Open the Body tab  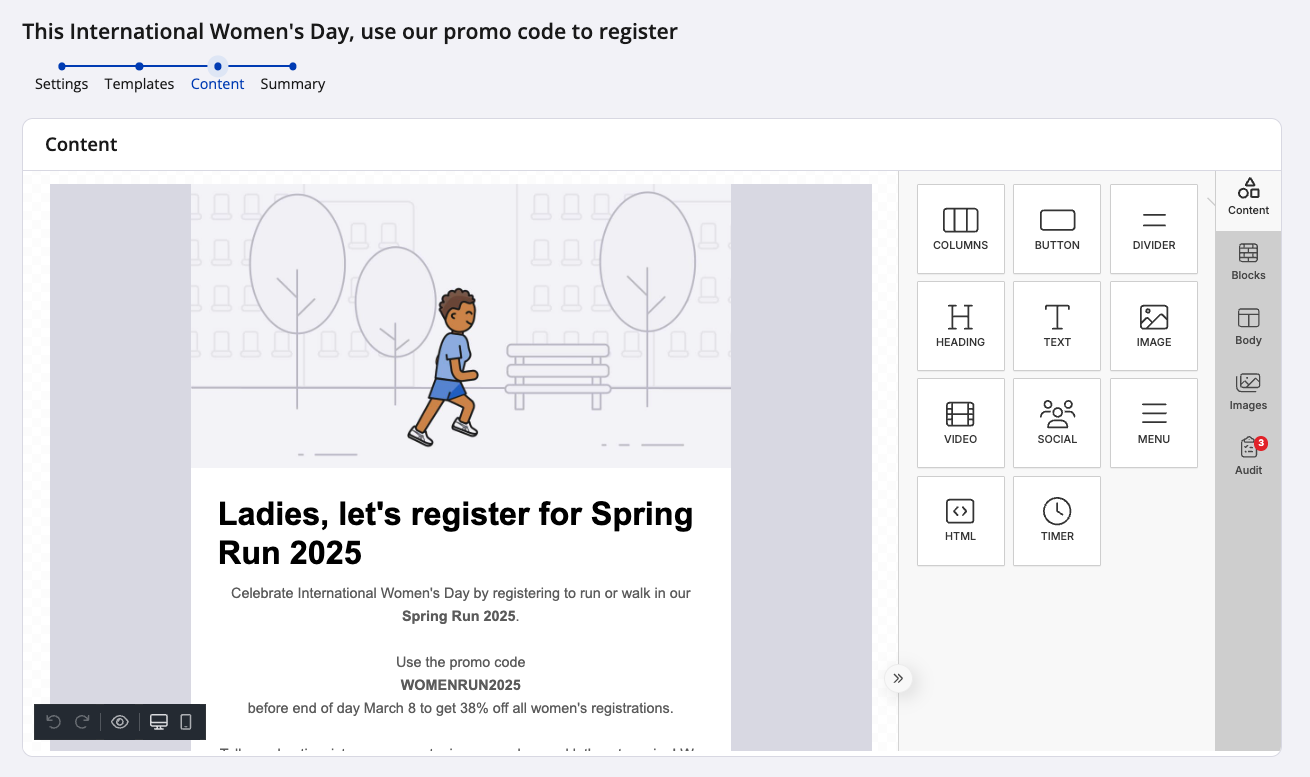point(1248,327)
